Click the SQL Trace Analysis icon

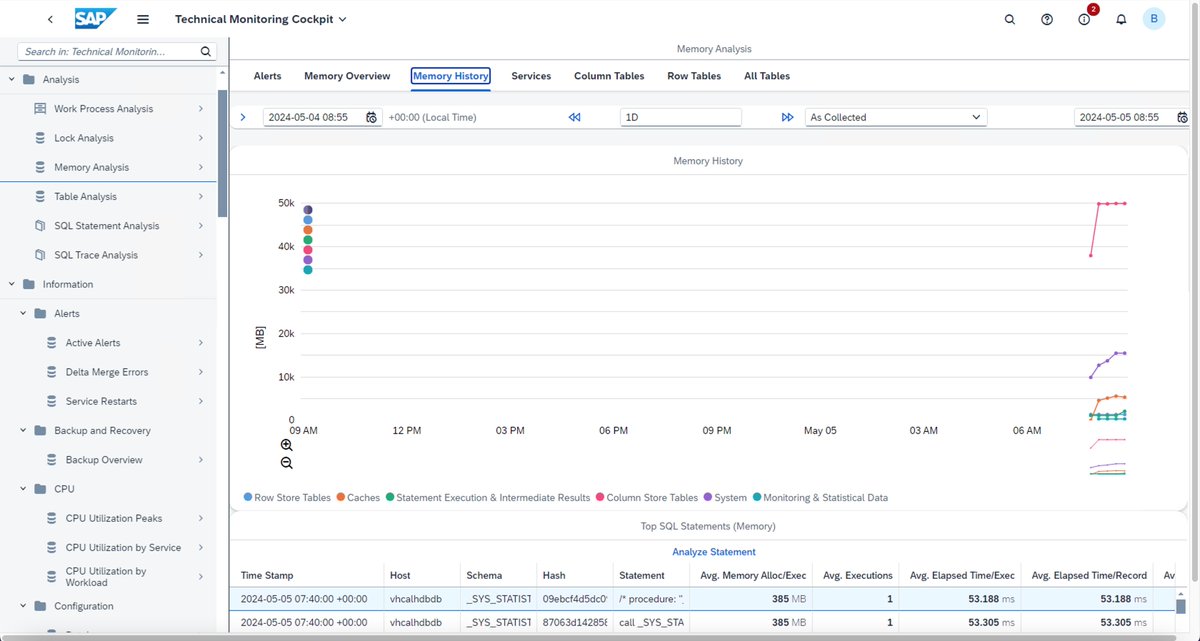40,255
